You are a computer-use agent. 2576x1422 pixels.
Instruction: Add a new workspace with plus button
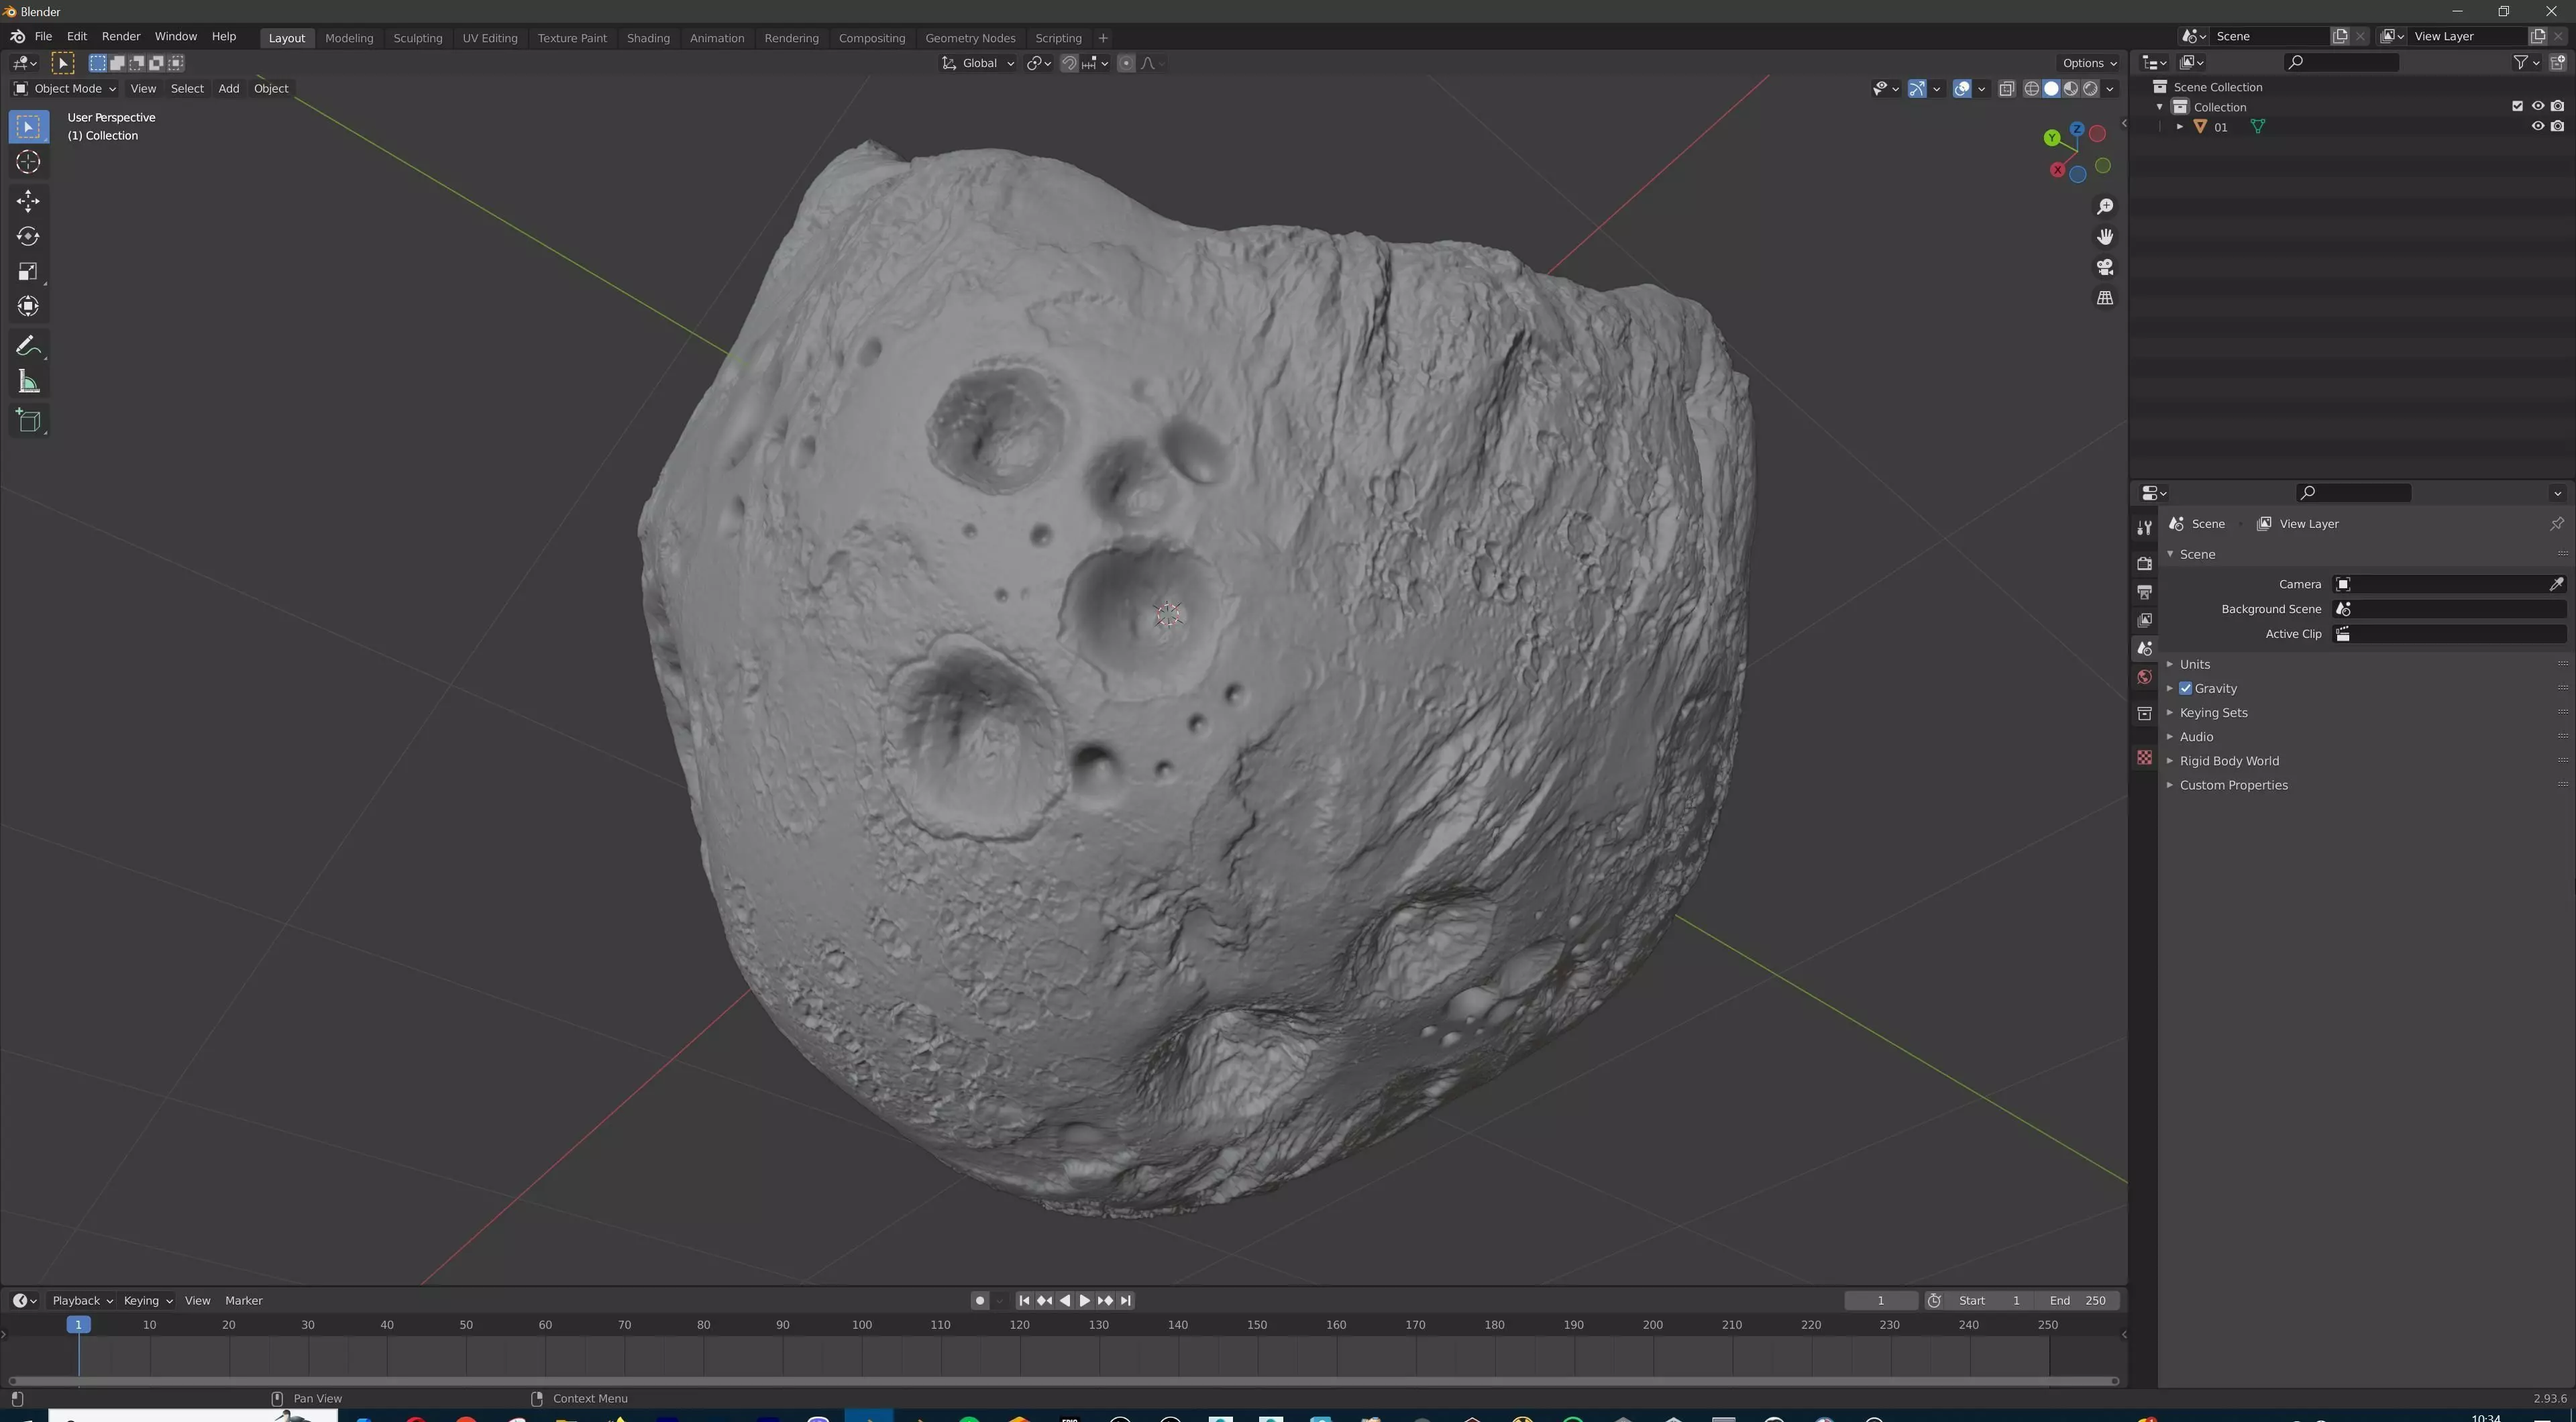(x=1103, y=38)
